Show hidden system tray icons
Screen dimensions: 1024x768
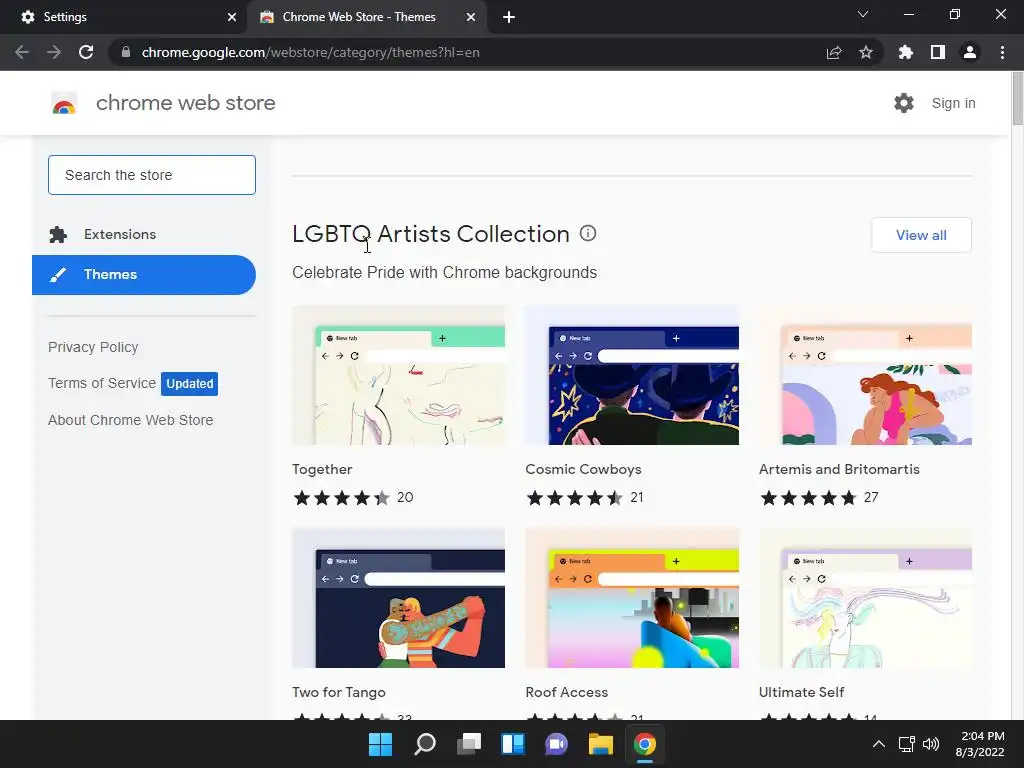[x=879, y=744]
